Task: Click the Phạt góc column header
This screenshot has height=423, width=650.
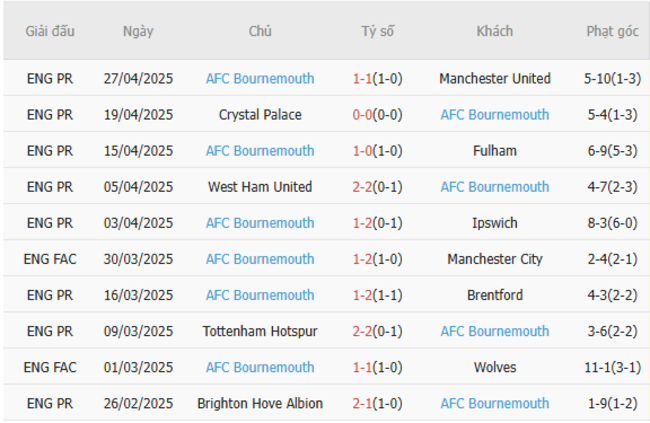Action: click(x=612, y=31)
